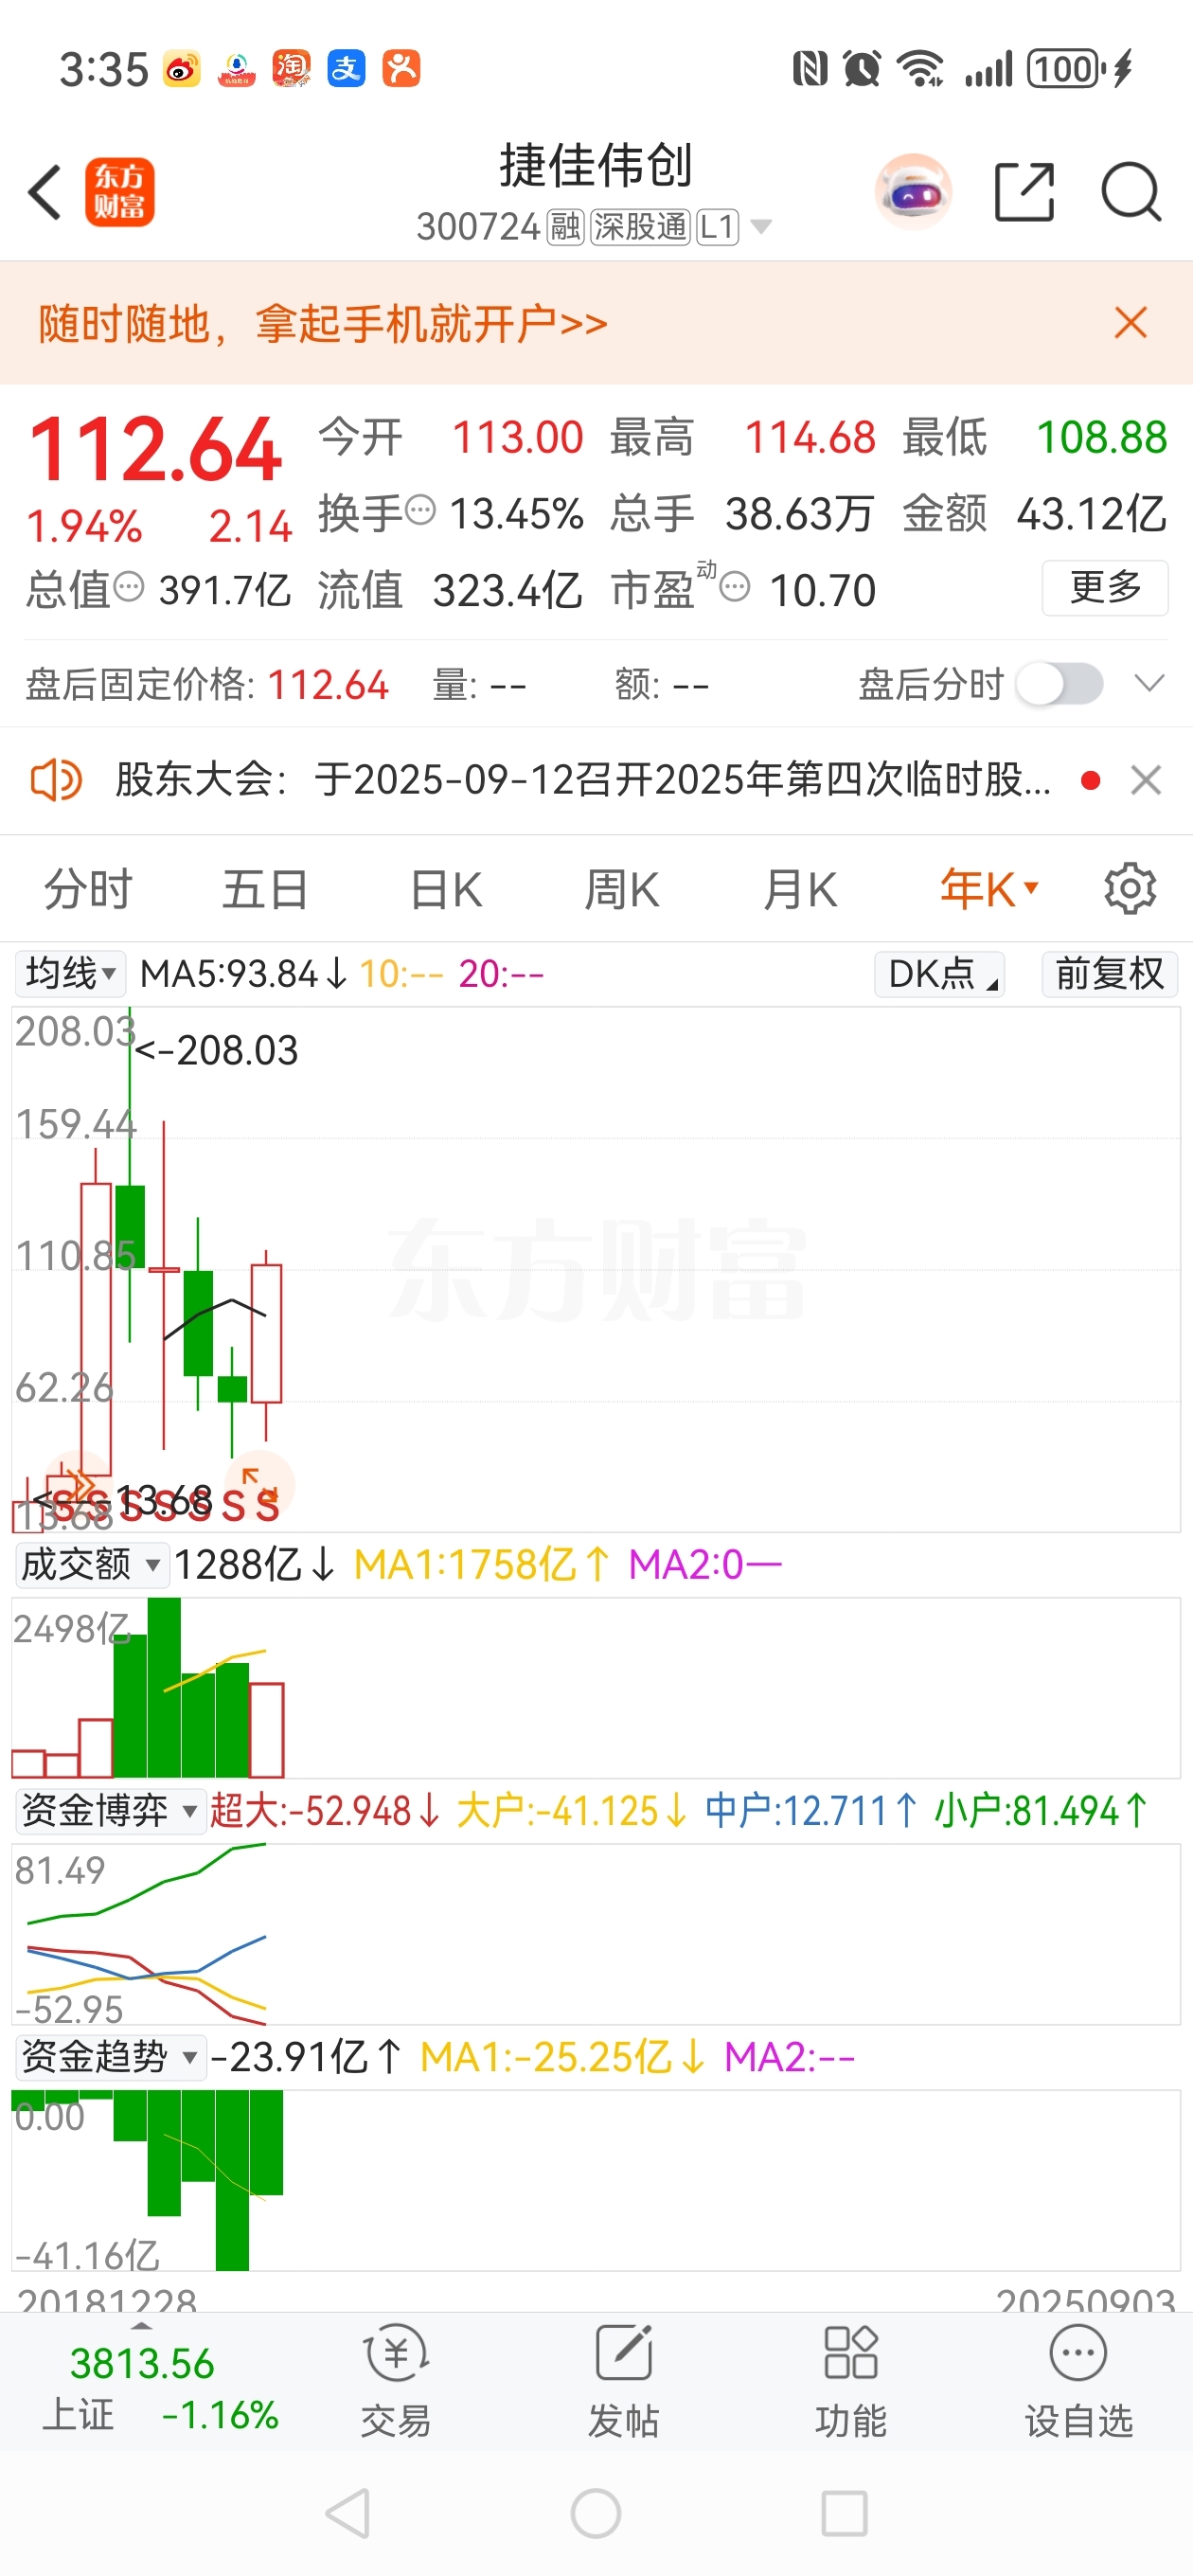This screenshot has width=1193, height=2576.
Task: Open the 资金趋势 indicator dropdown
Action: coord(110,2056)
